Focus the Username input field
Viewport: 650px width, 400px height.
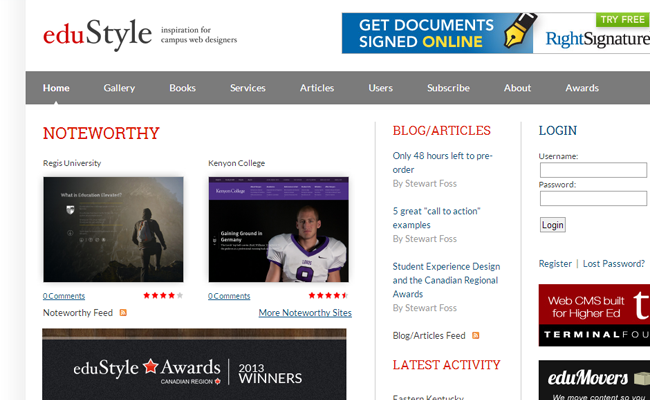[593, 170]
